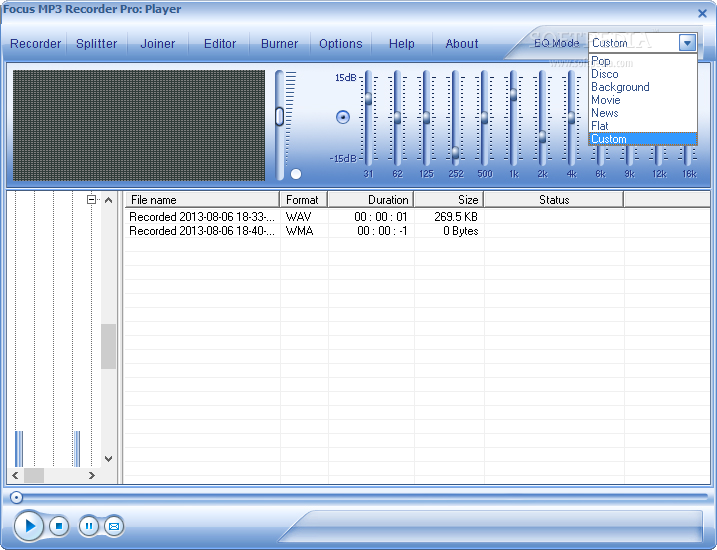This screenshot has height=550, width=717.
Task: Choose Pop from the EQ list
Action: click(642, 61)
